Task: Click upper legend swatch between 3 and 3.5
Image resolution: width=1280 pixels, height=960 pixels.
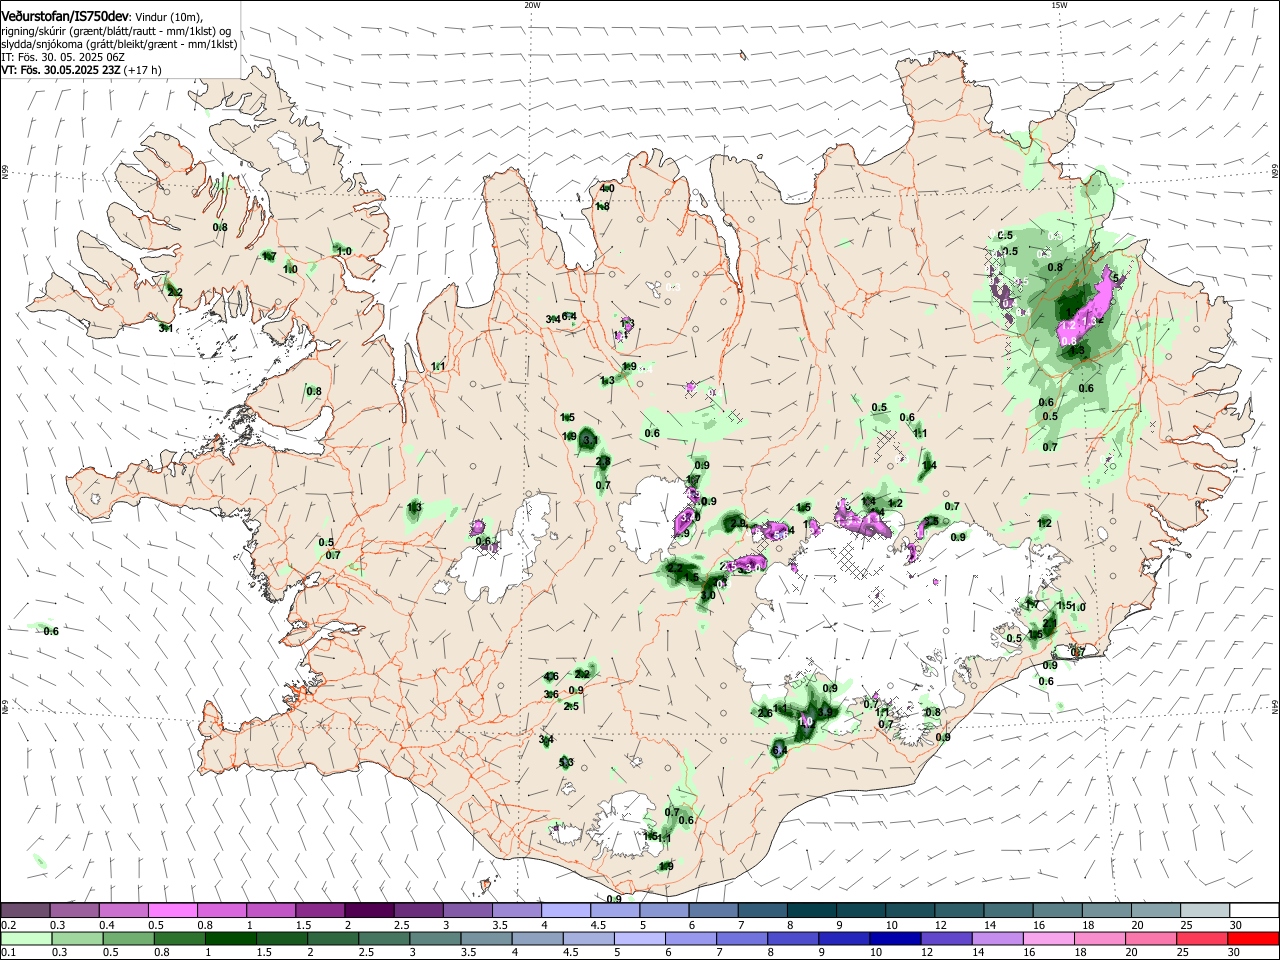Action: tap(467, 911)
